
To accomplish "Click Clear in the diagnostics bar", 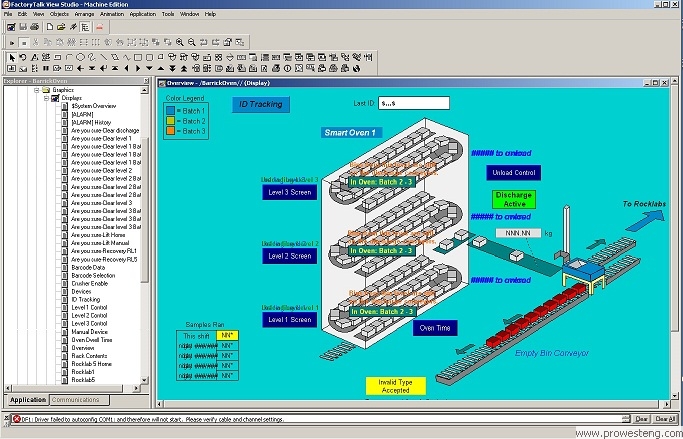I will [x=641, y=419].
